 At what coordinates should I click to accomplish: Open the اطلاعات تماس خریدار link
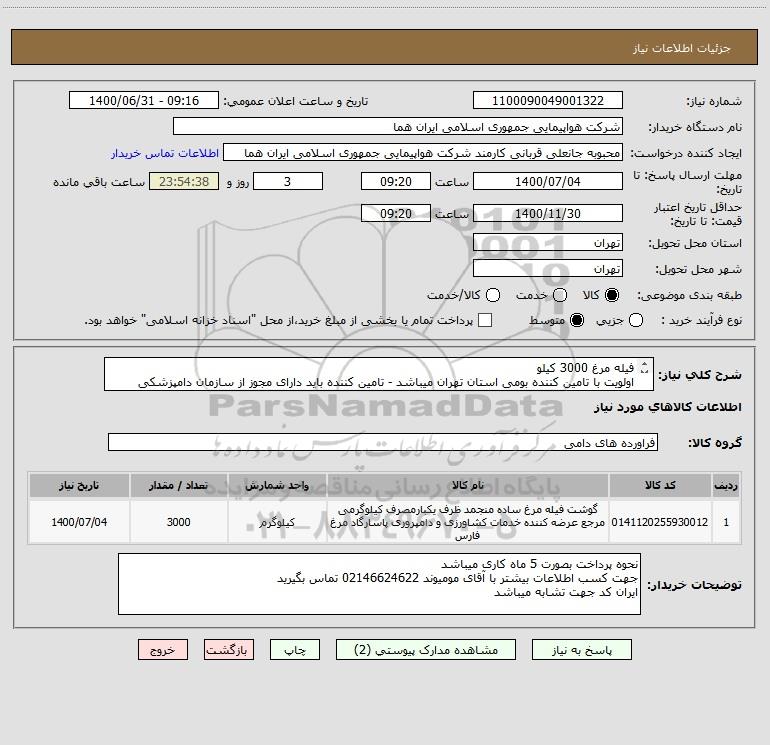pos(165,153)
